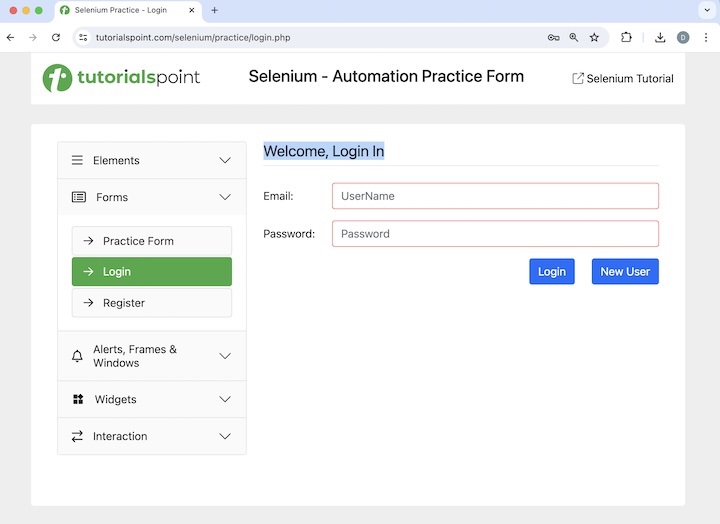
Task: Click the tutorialspoint logo
Action: tap(121, 78)
